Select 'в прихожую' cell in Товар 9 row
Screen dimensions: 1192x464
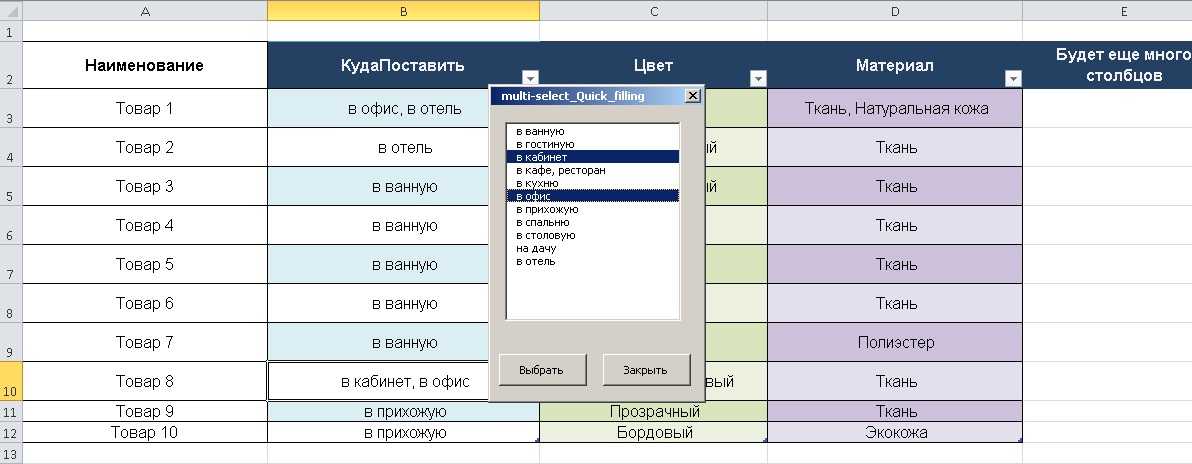click(404, 412)
